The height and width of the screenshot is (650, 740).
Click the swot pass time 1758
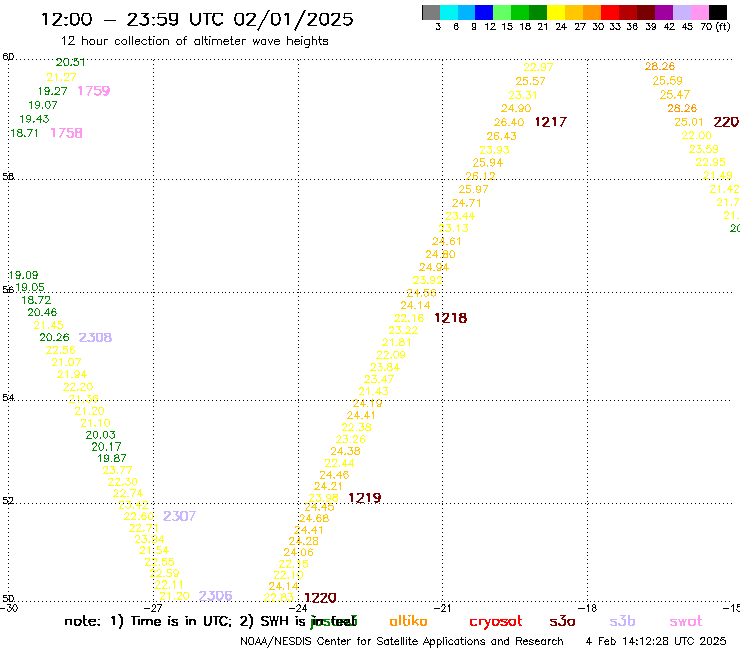66,133
